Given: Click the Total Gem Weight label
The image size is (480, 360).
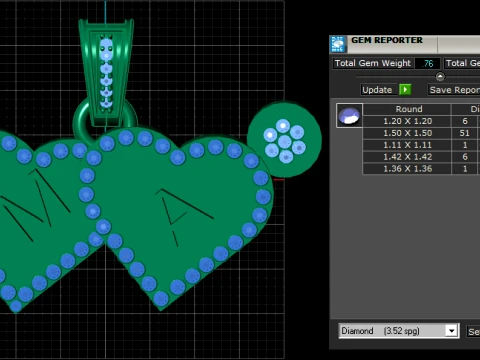Looking at the screenshot, I should coord(373,63).
